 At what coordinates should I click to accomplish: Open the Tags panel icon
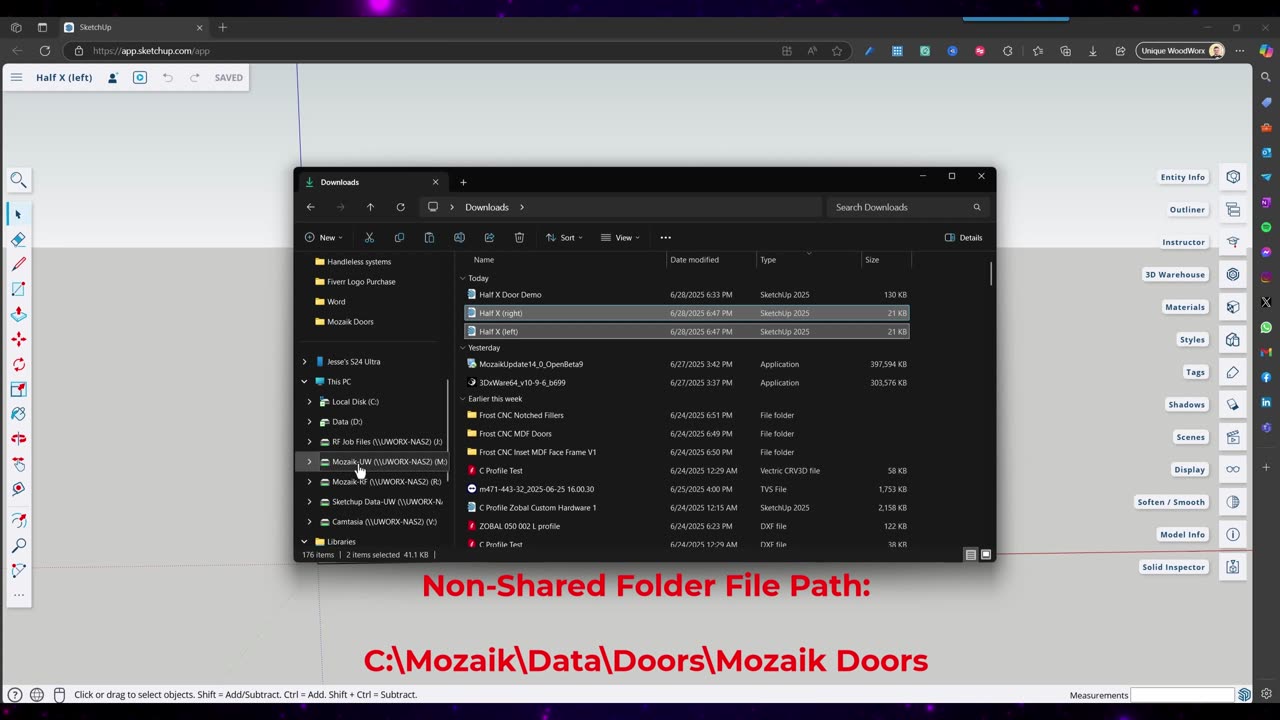(1233, 372)
